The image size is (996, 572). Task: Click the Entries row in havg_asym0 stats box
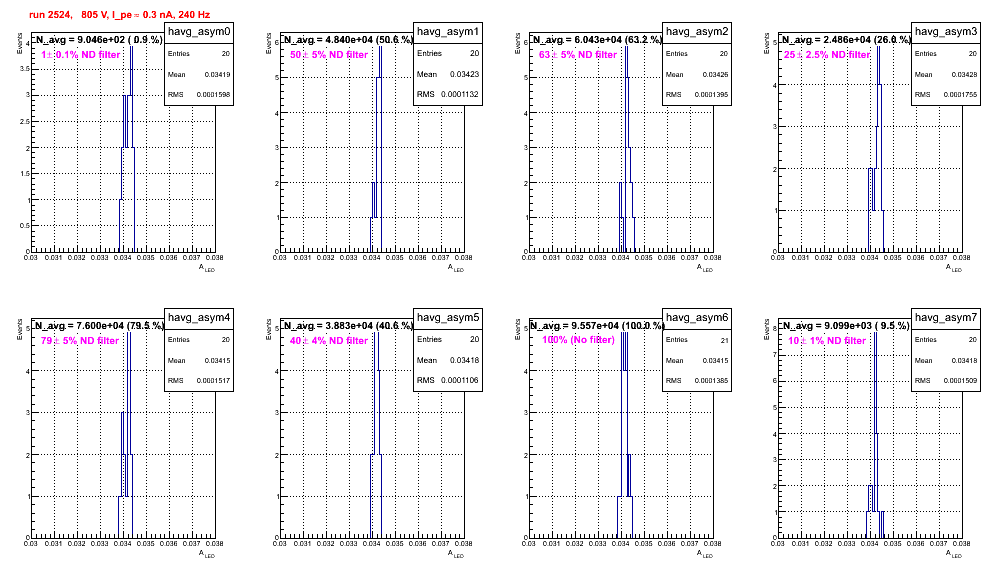(x=199, y=54)
